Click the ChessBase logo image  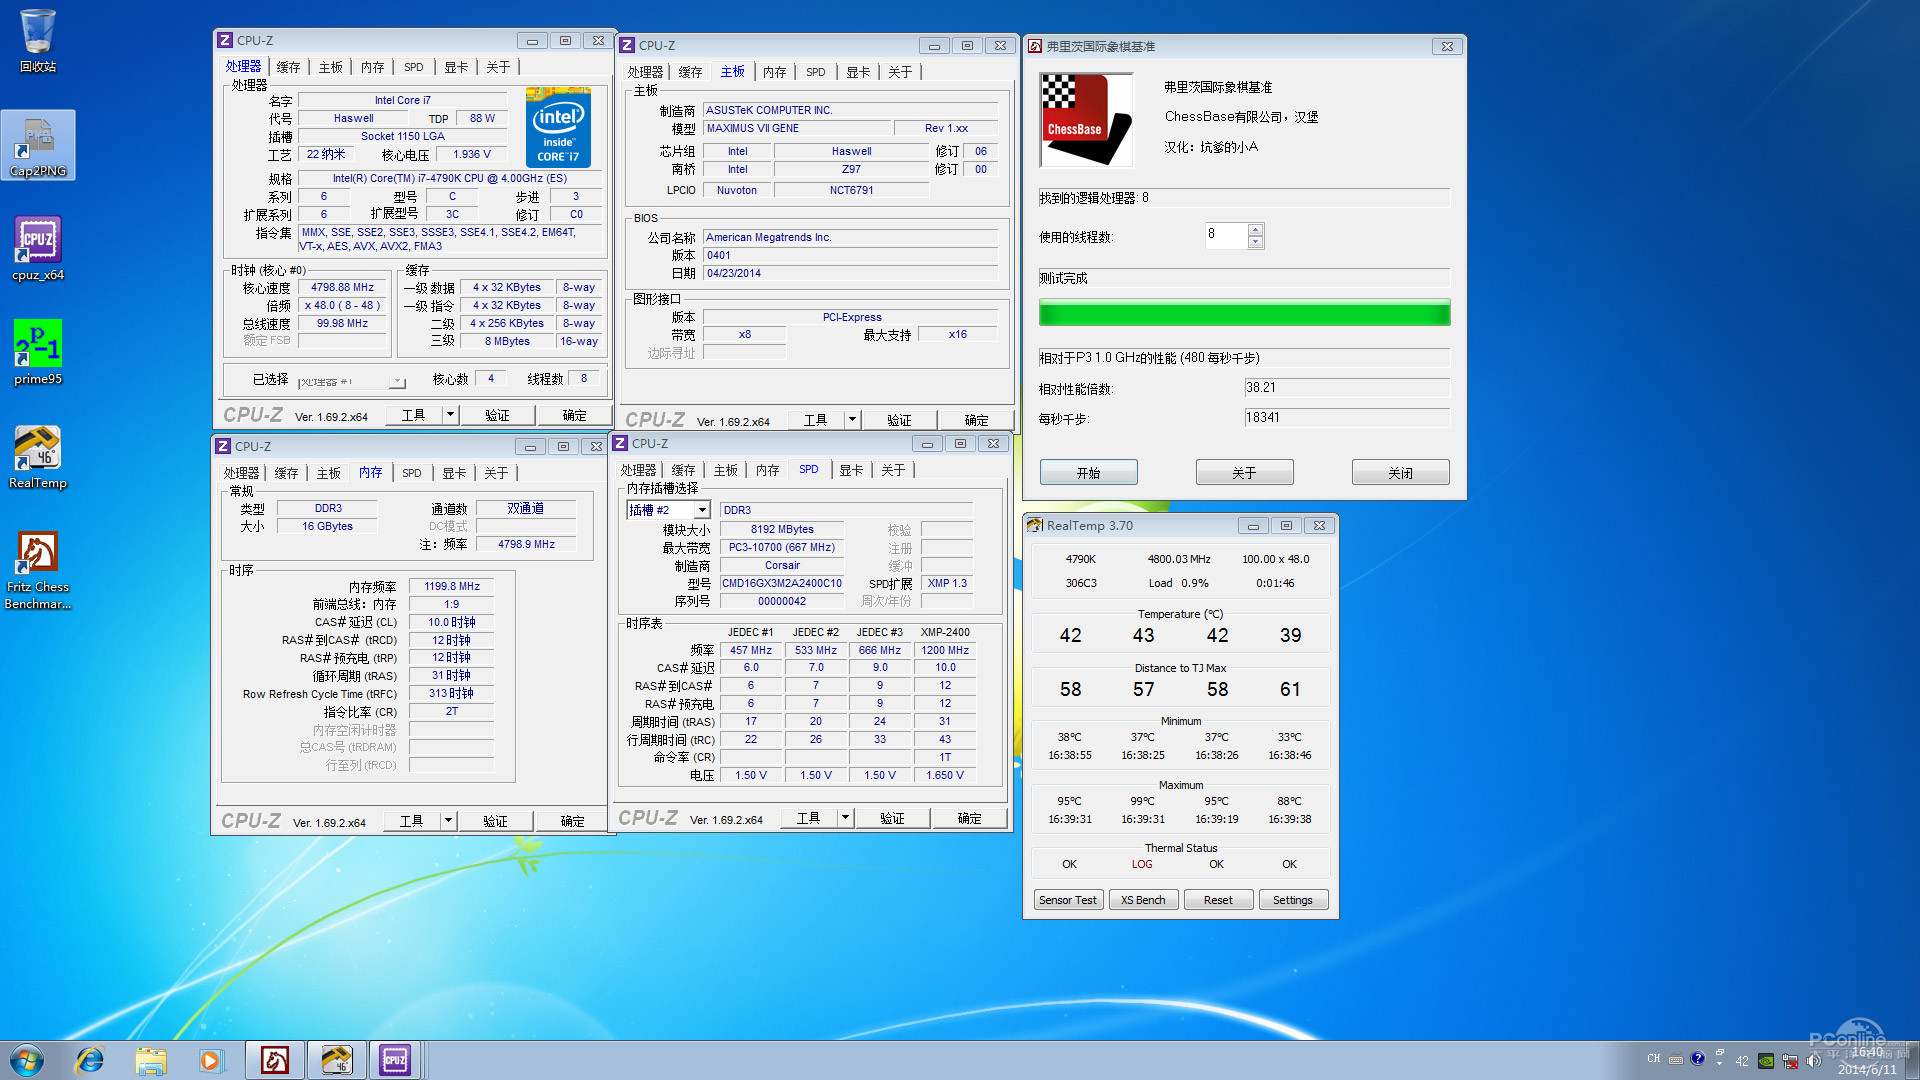coord(1087,120)
